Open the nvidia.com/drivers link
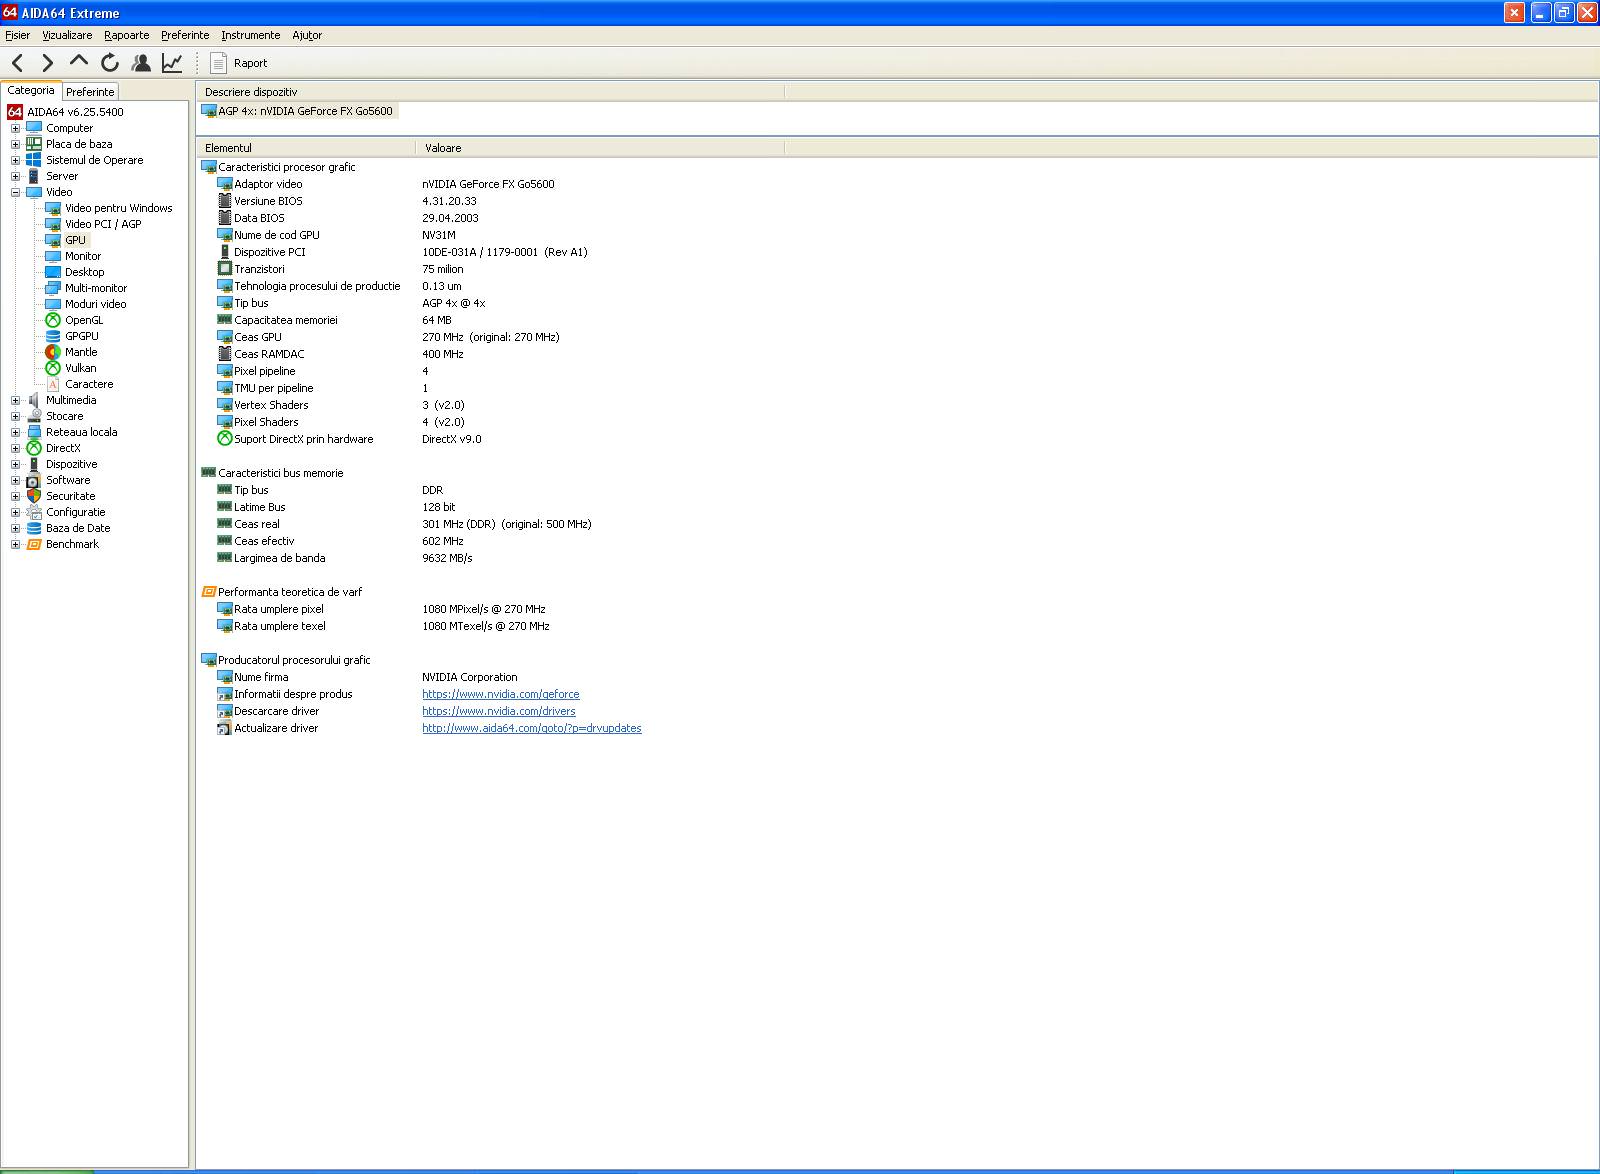 [x=498, y=711]
